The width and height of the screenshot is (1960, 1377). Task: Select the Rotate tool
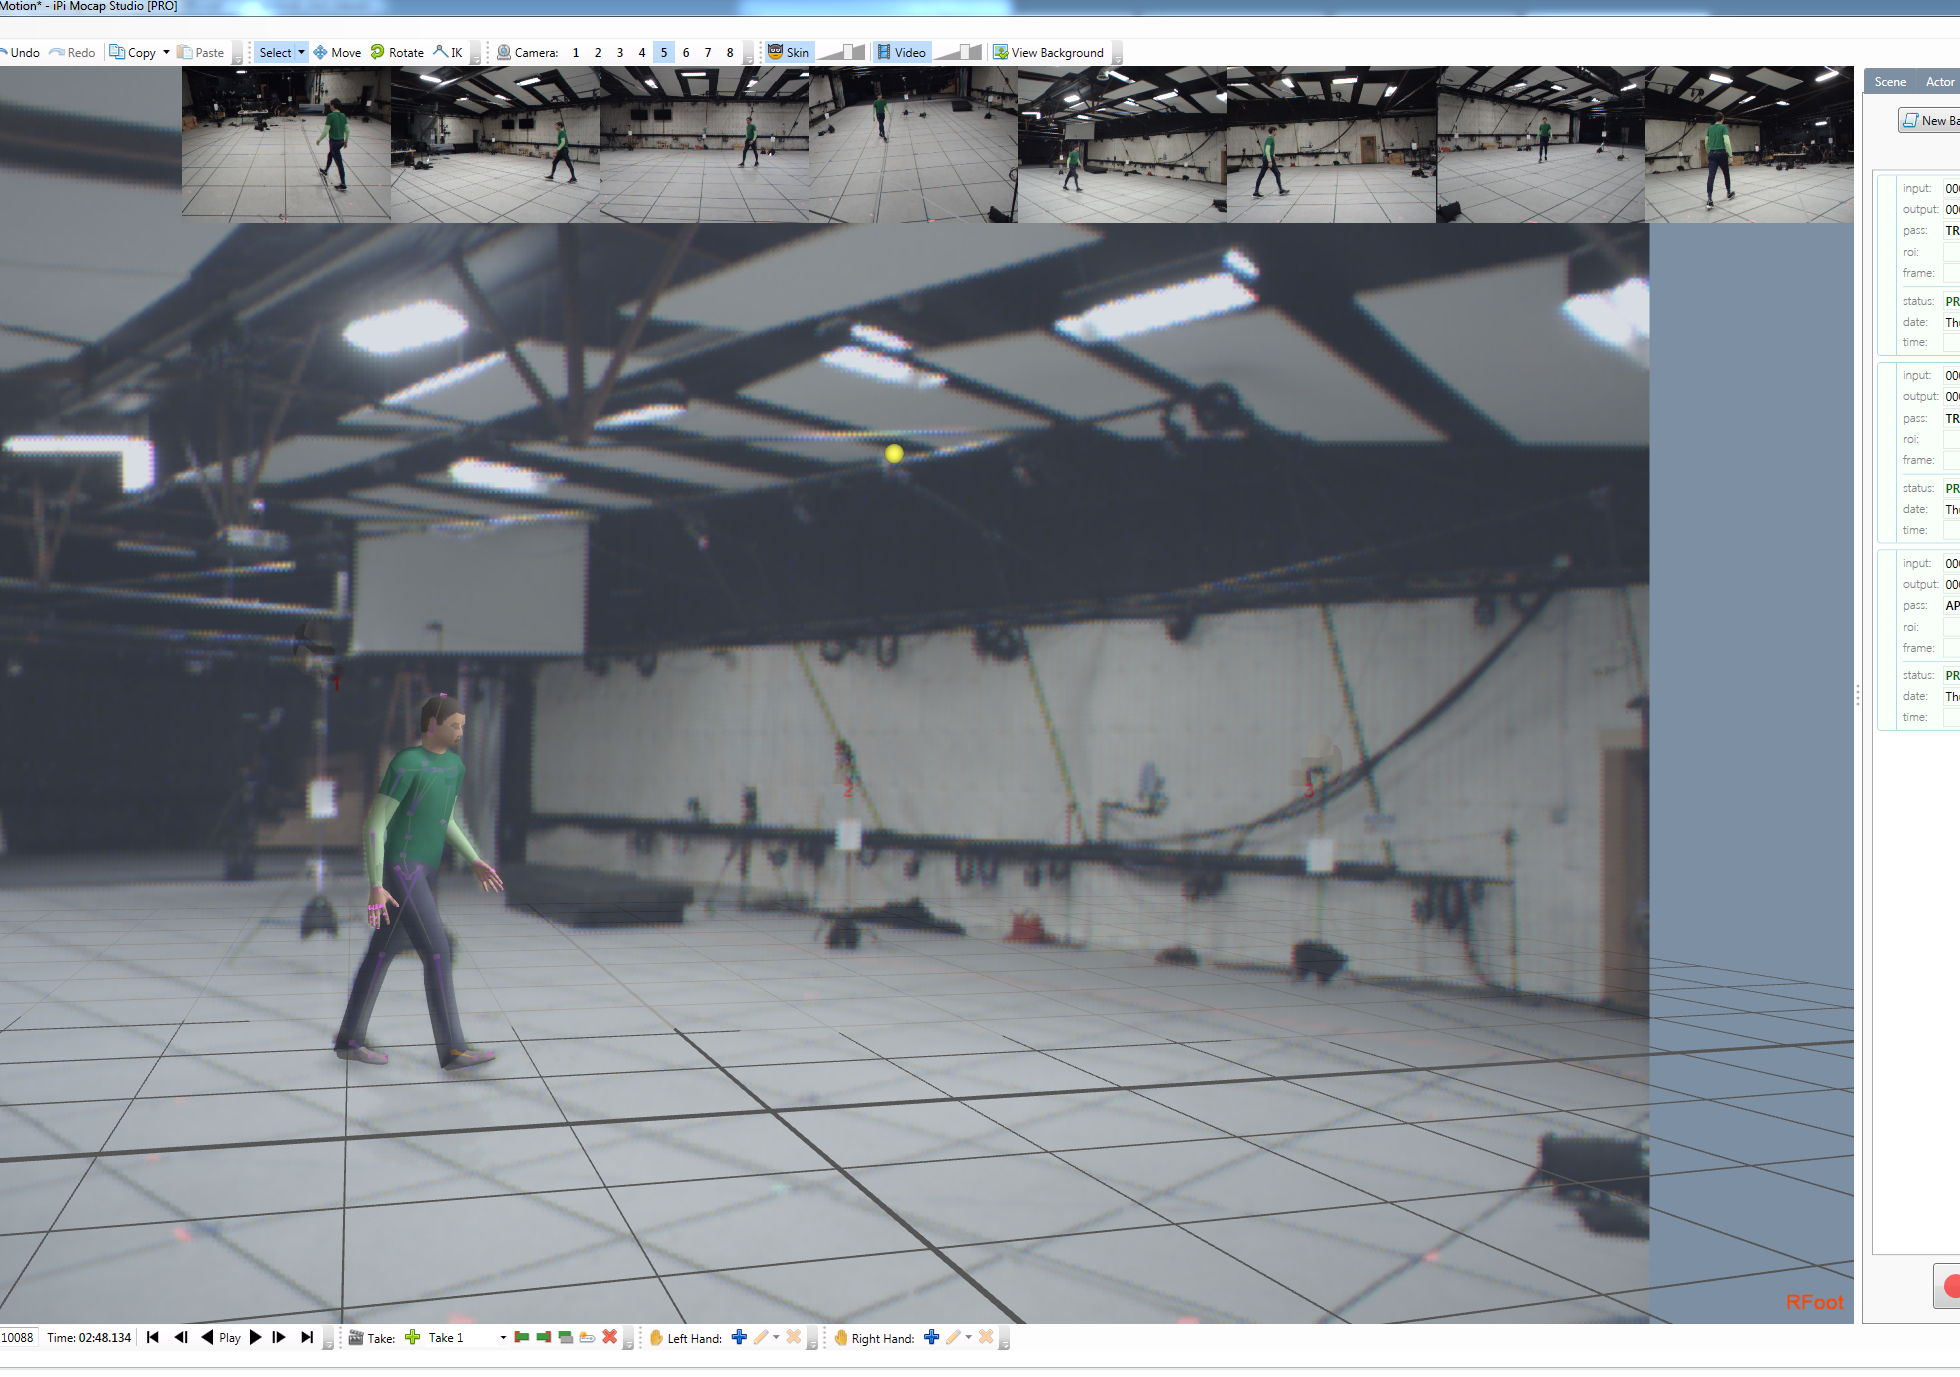tap(397, 53)
